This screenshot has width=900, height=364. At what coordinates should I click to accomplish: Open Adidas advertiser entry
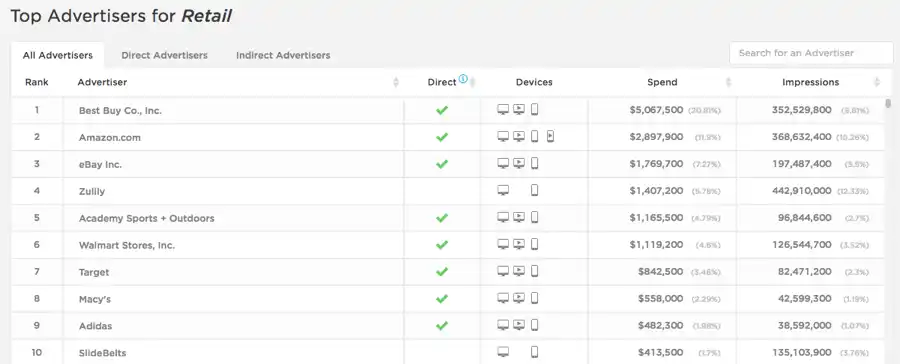coord(95,326)
